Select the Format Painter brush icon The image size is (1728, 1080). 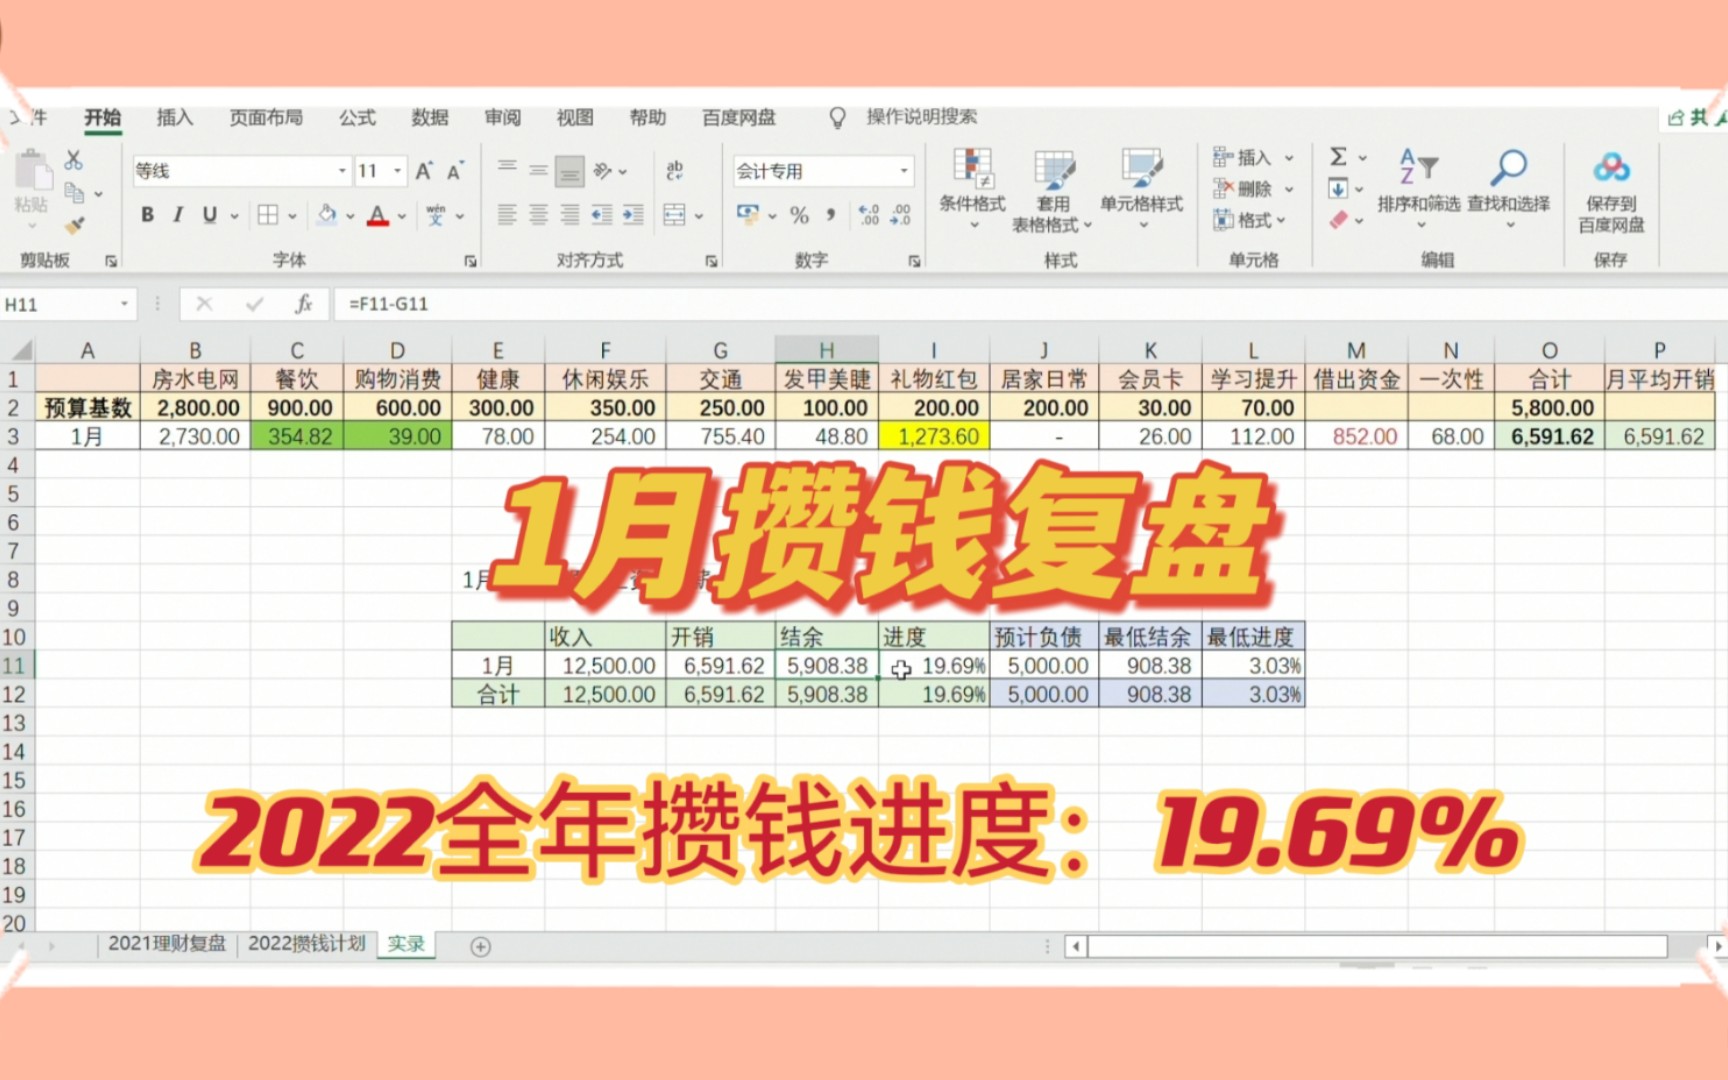pos(74,226)
